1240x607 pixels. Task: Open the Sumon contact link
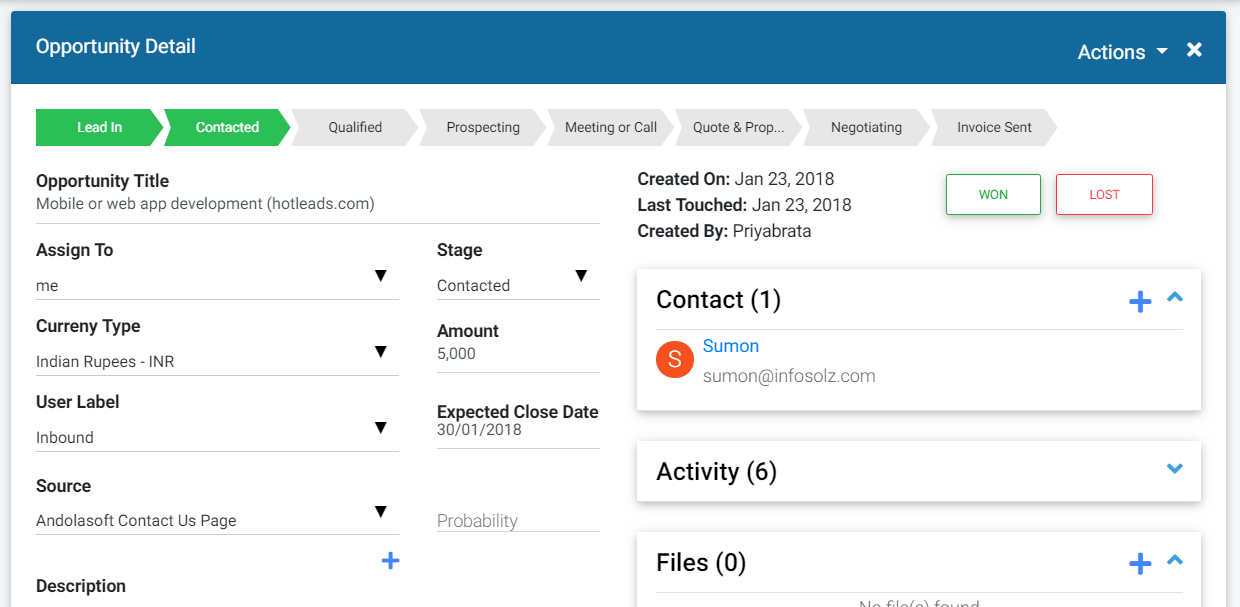731,345
